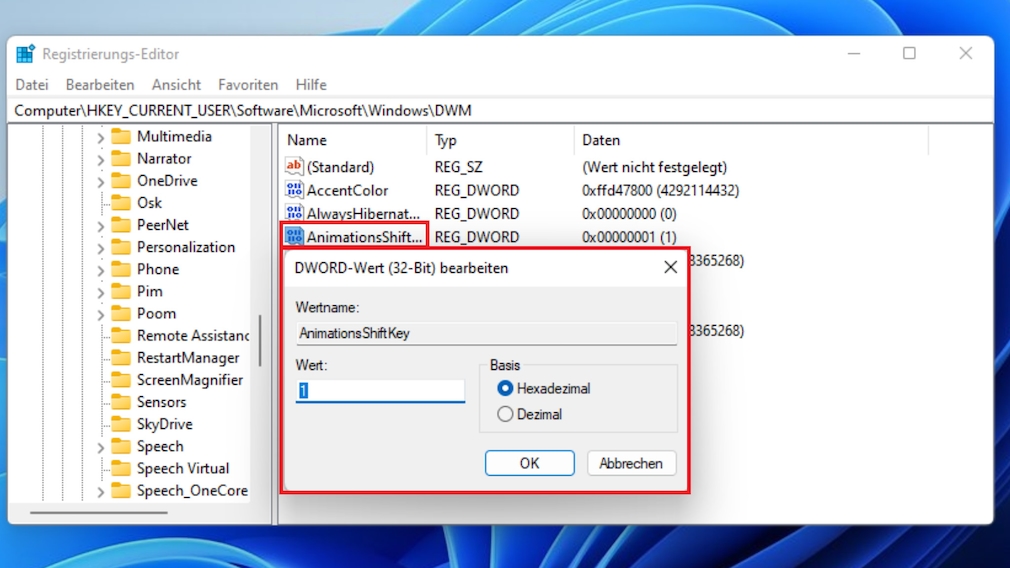Open the Favoriten menu
Viewport: 1010px width, 568px height.
click(x=248, y=84)
